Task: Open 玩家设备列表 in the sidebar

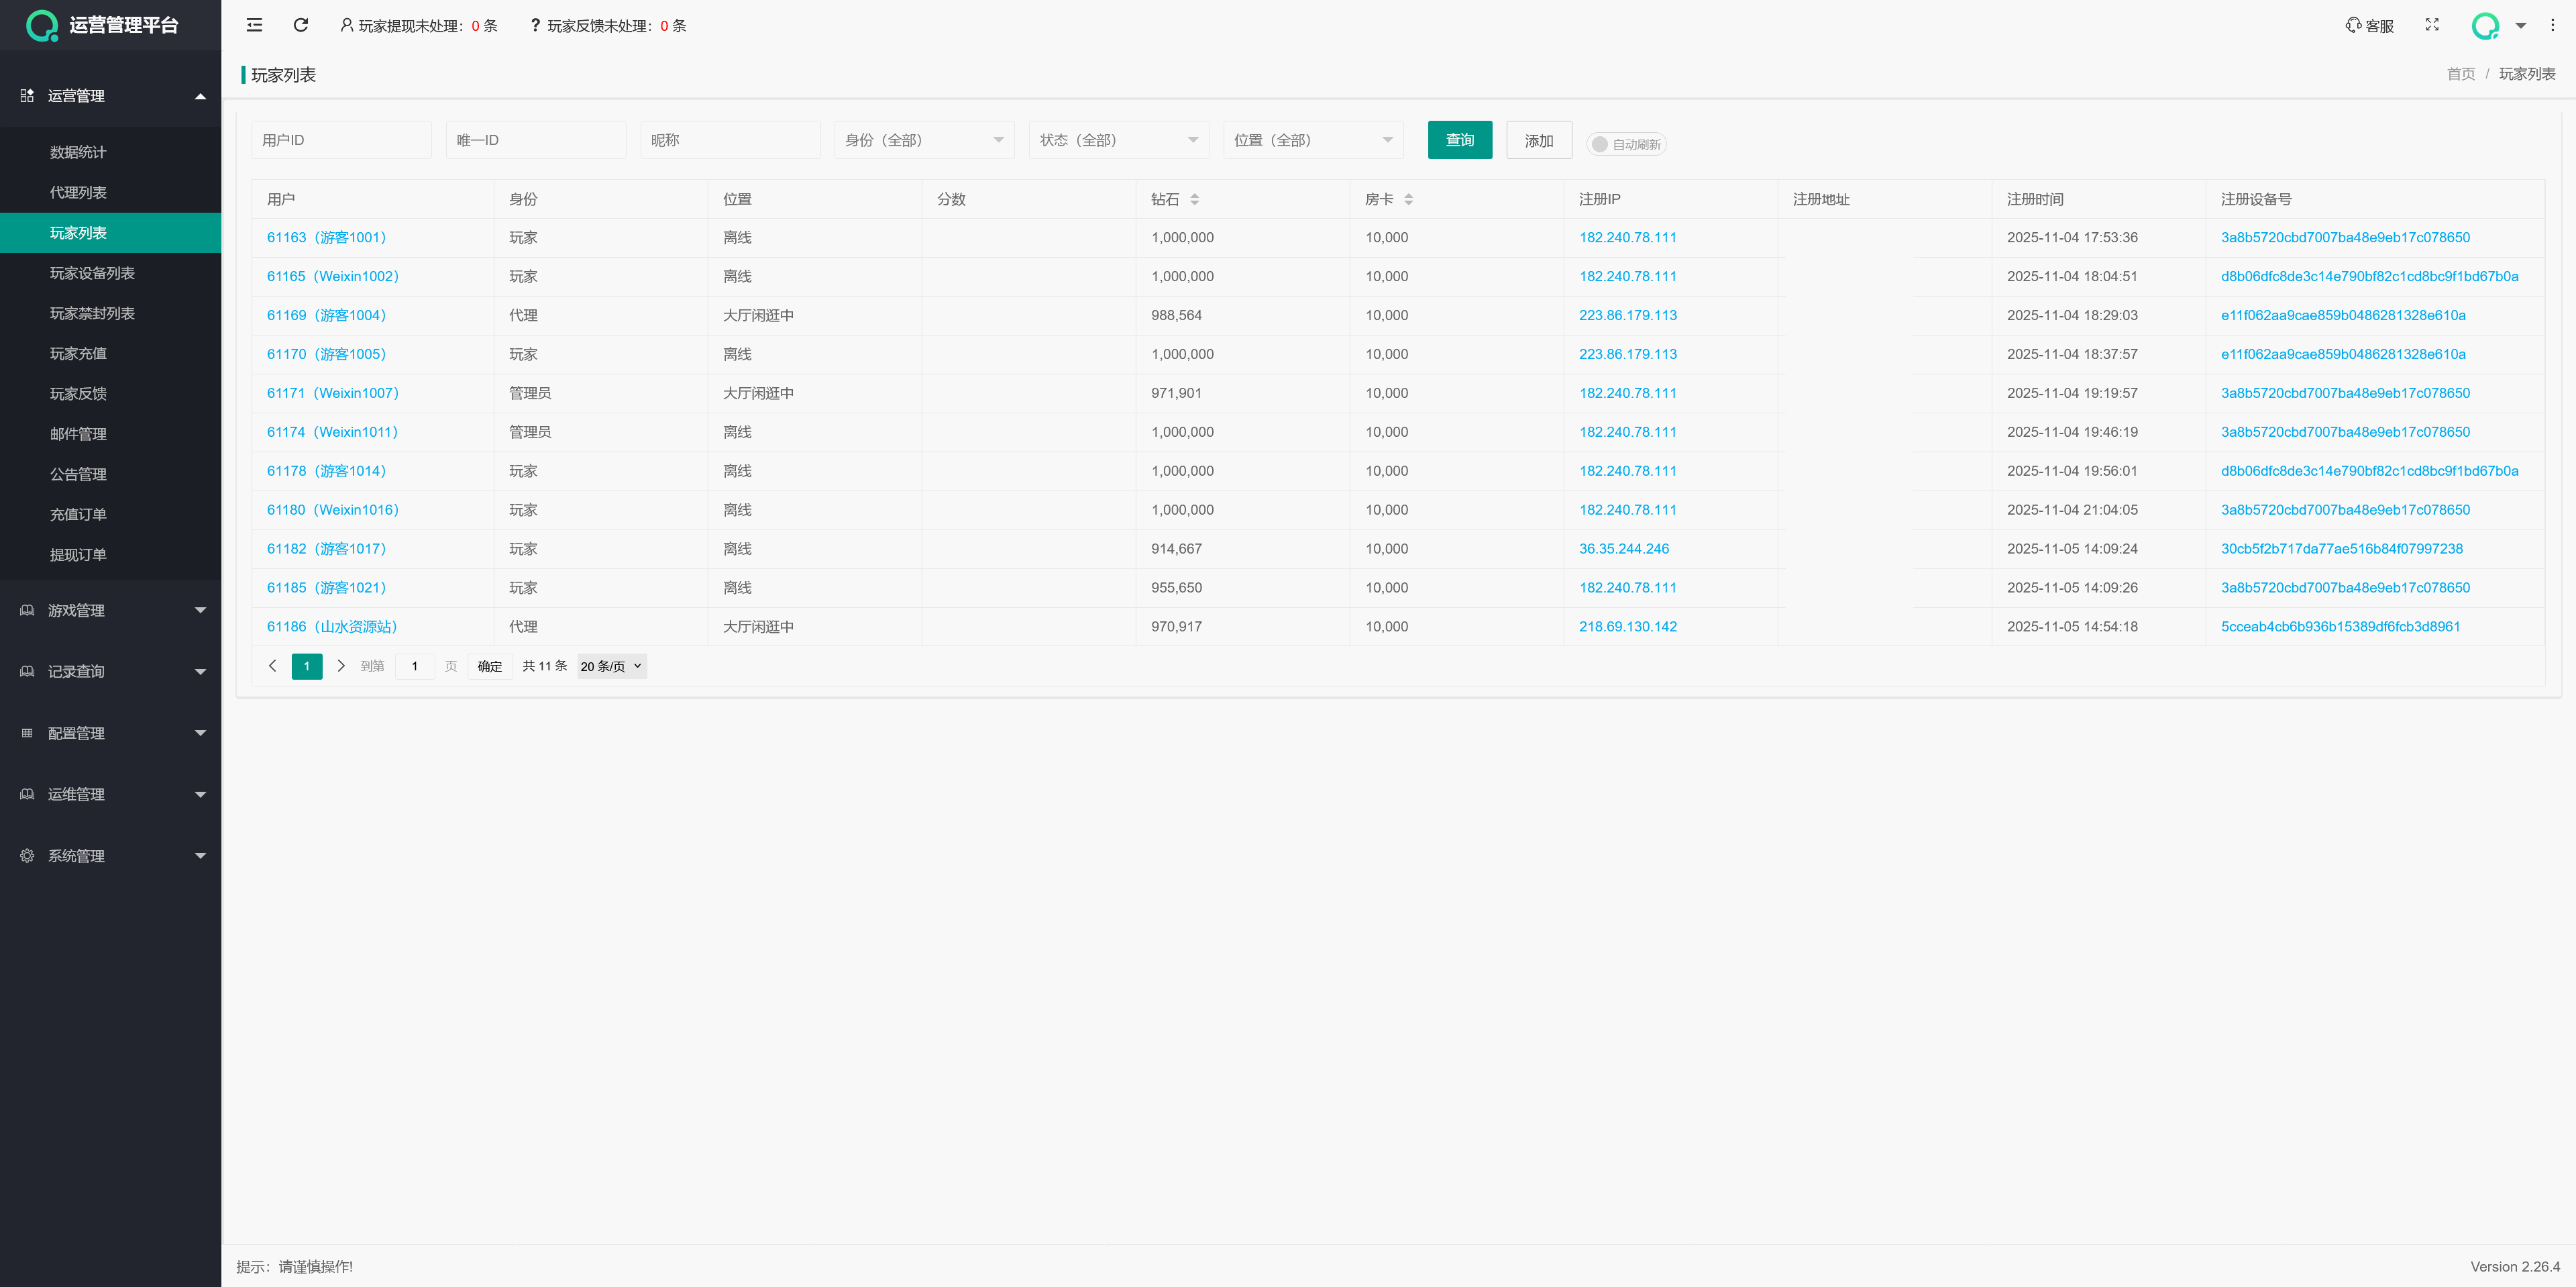Action: 92,273
